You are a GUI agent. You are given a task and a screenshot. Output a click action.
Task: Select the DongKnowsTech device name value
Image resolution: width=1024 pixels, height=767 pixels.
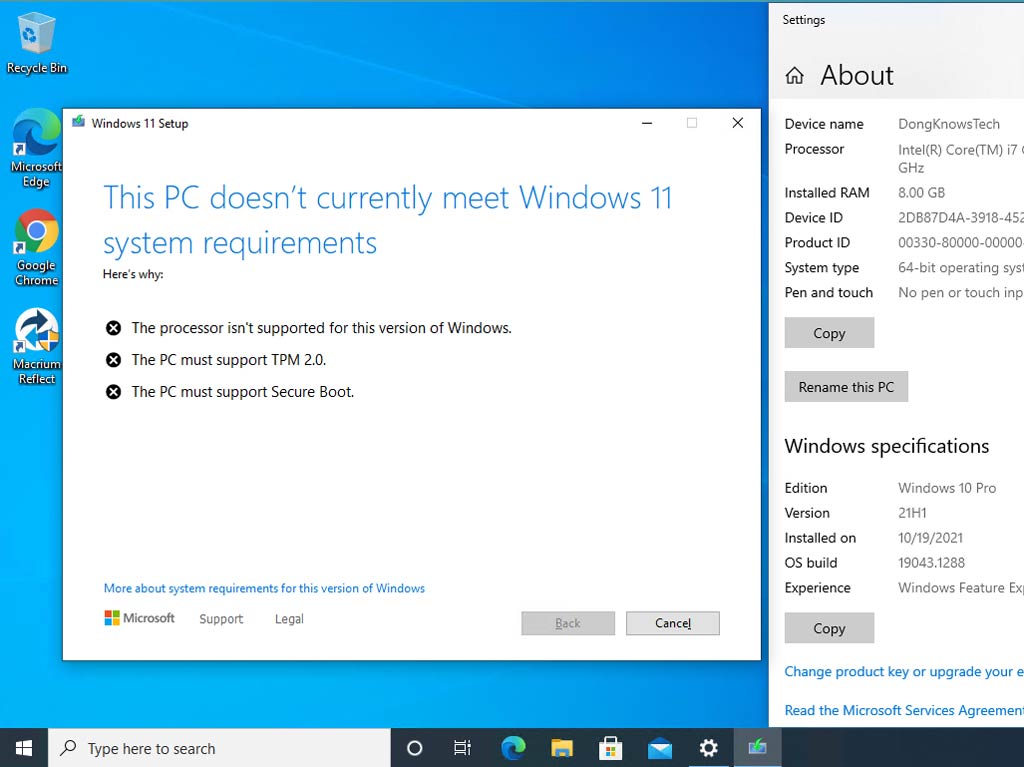coord(949,124)
